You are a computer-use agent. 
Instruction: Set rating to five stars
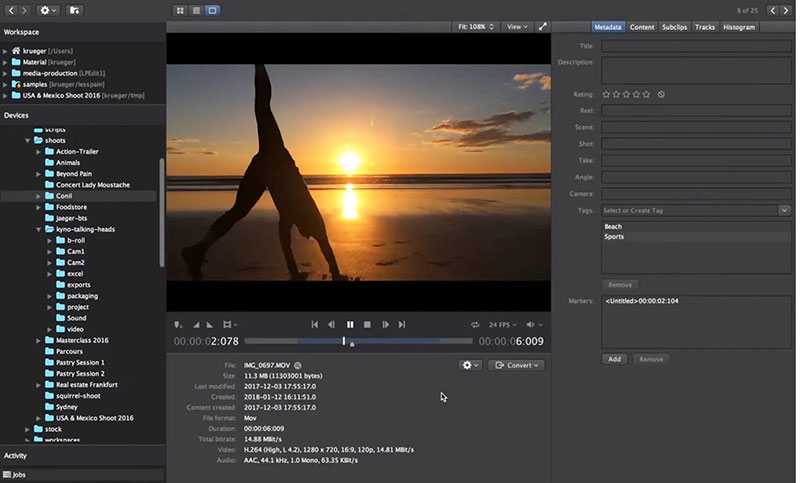click(x=646, y=94)
